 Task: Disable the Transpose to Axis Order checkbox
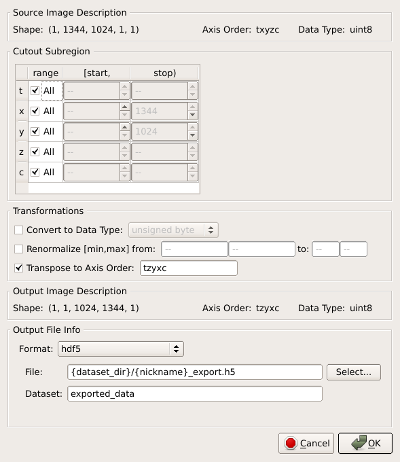[x=19, y=268]
